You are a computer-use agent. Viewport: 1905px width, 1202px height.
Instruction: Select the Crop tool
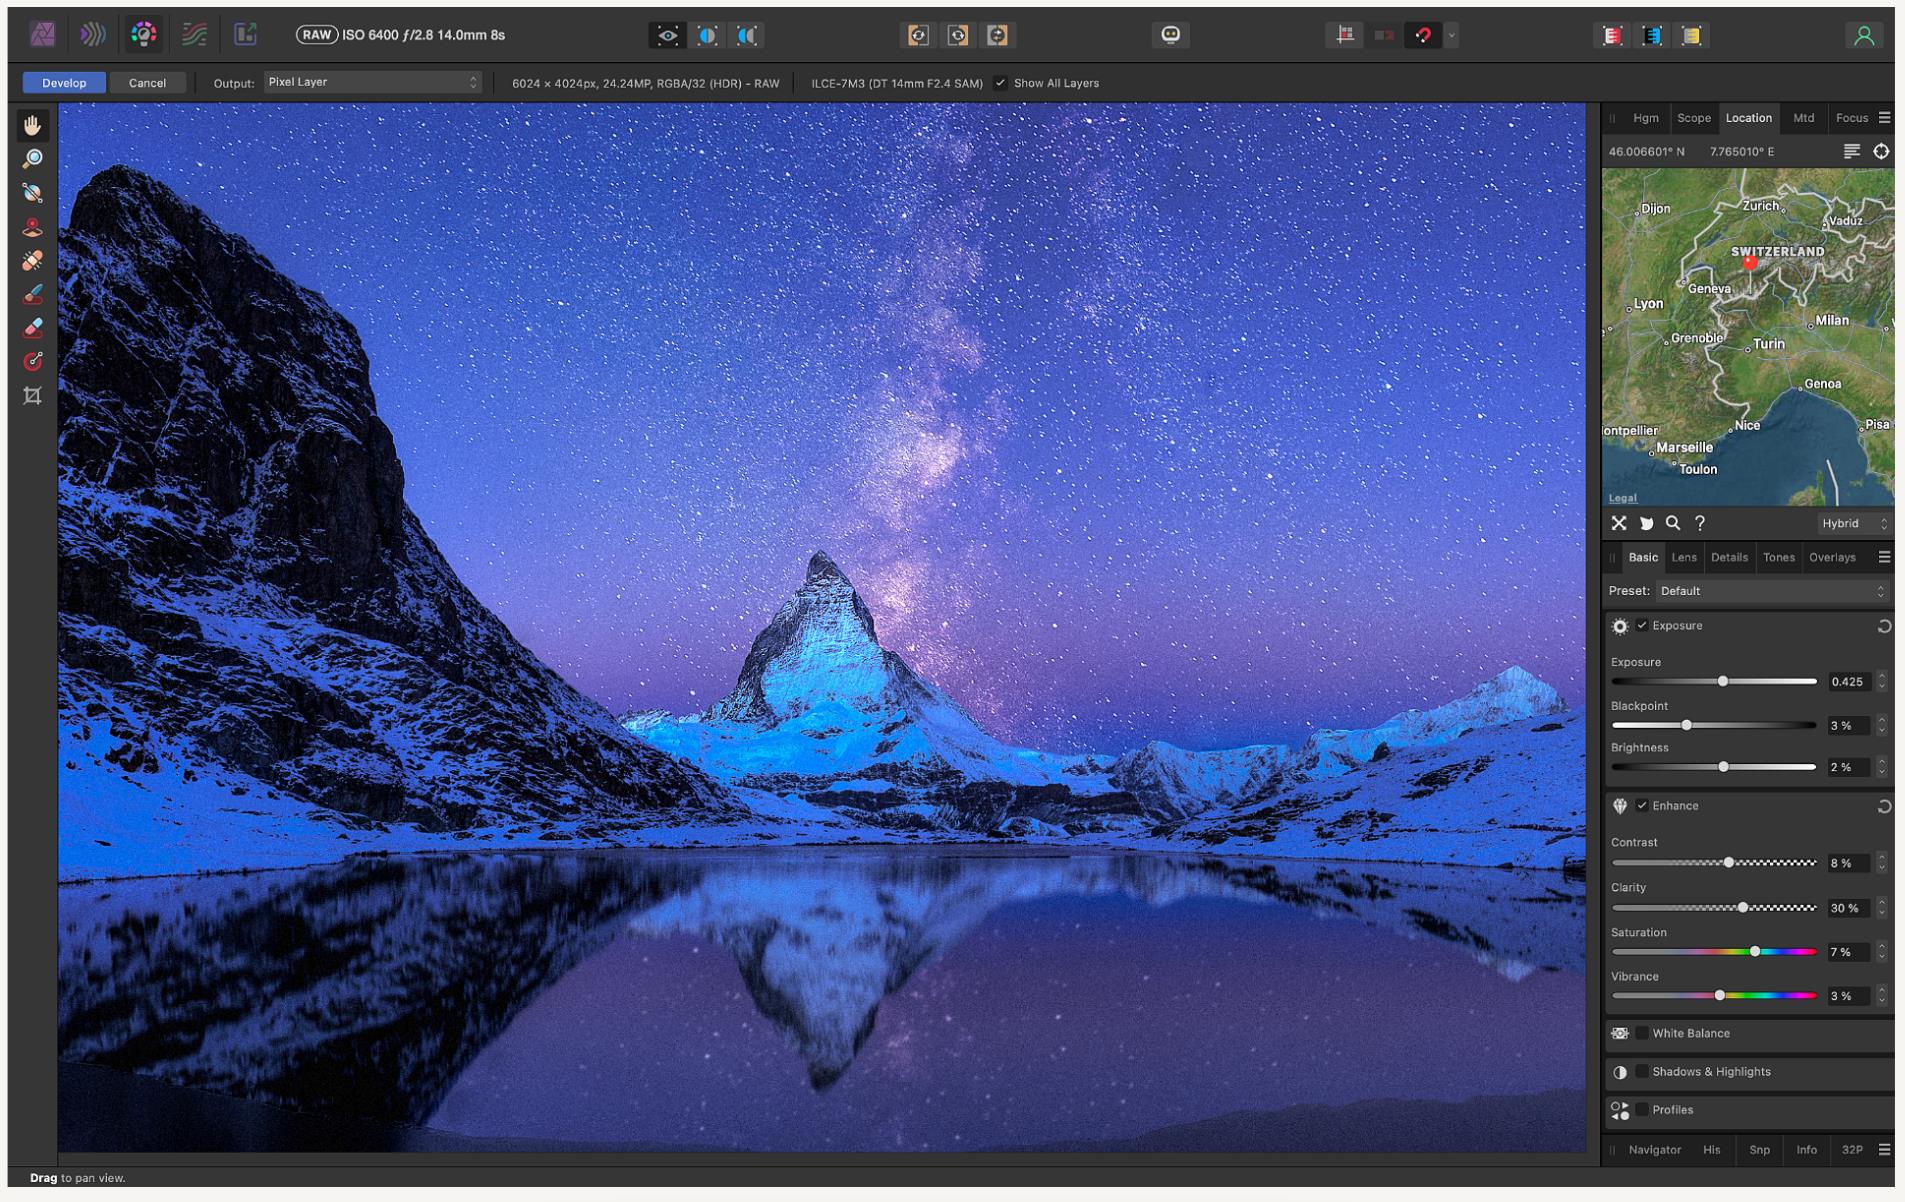click(x=33, y=396)
